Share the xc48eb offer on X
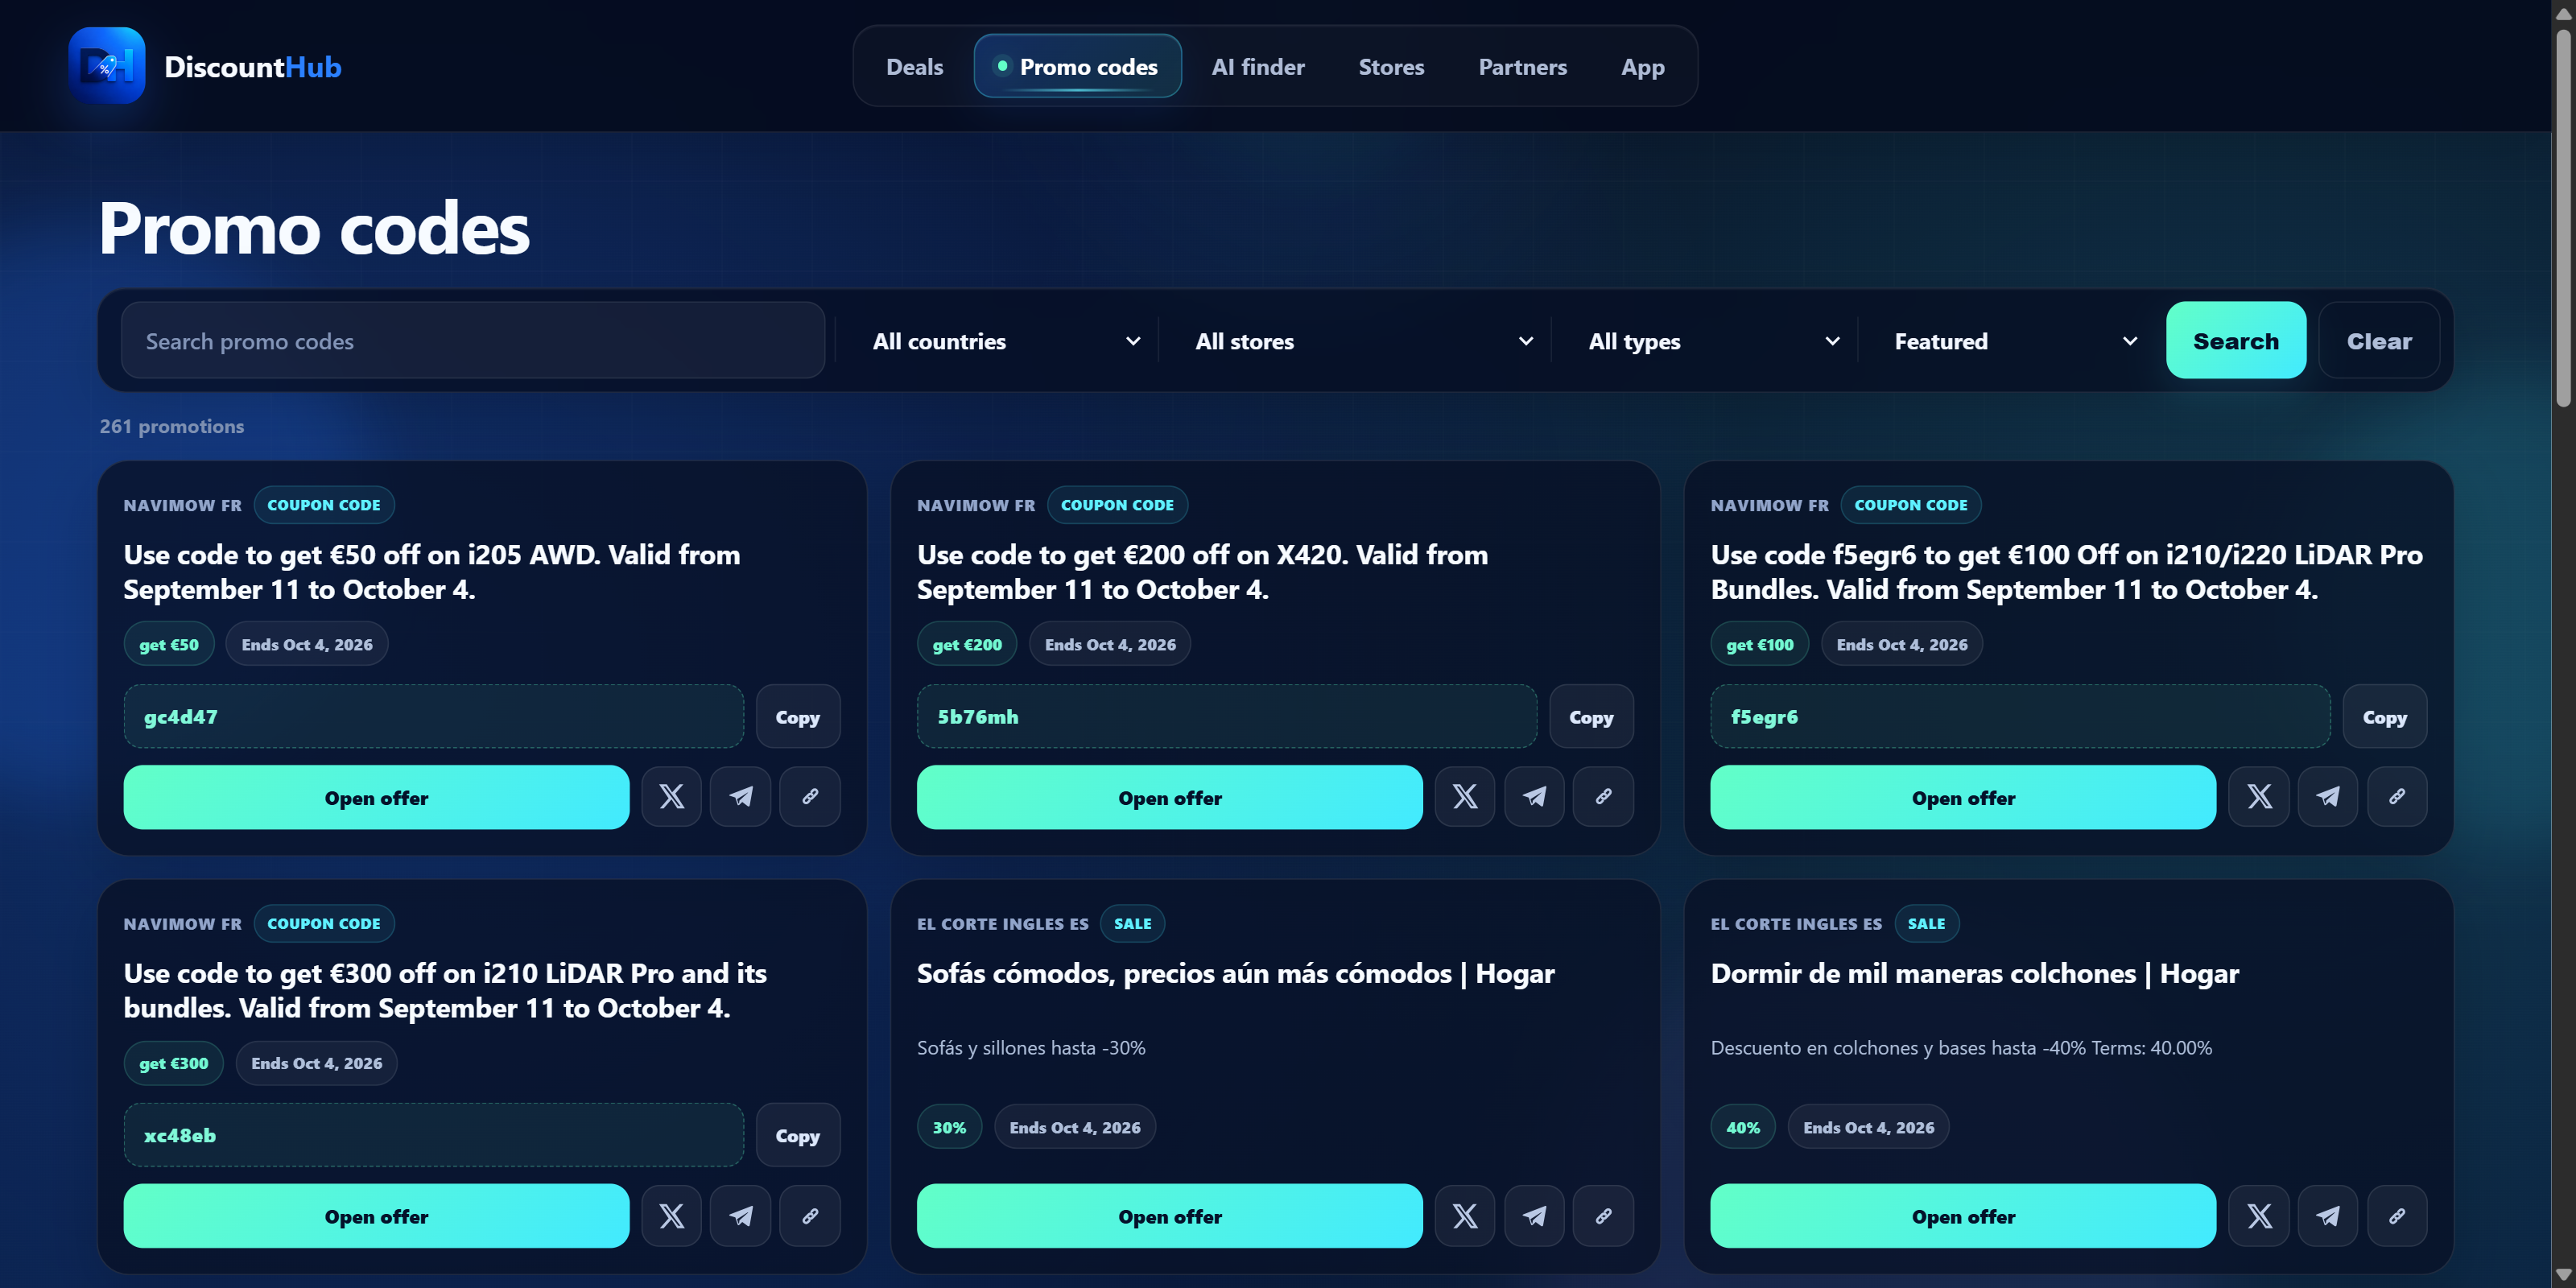The width and height of the screenshot is (2576, 1288). [x=671, y=1216]
